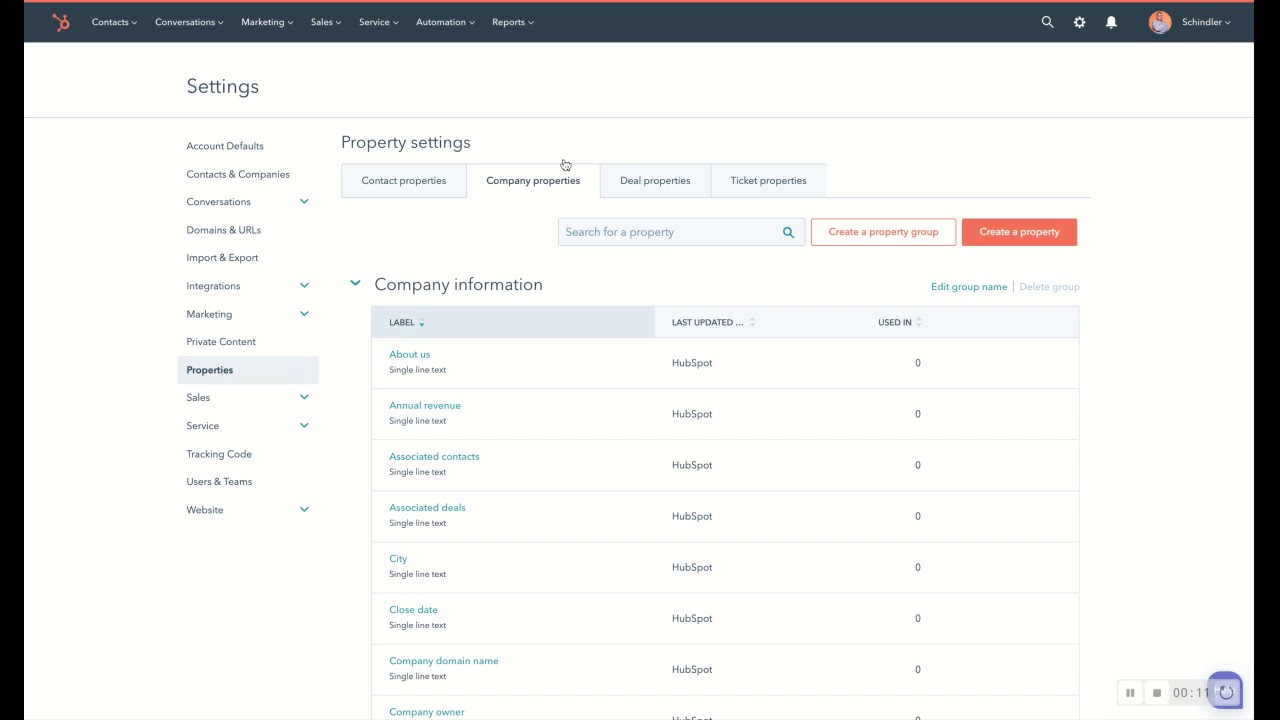
Task: Click the HubSpot sprocket logo
Action: pyautogui.click(x=61, y=22)
